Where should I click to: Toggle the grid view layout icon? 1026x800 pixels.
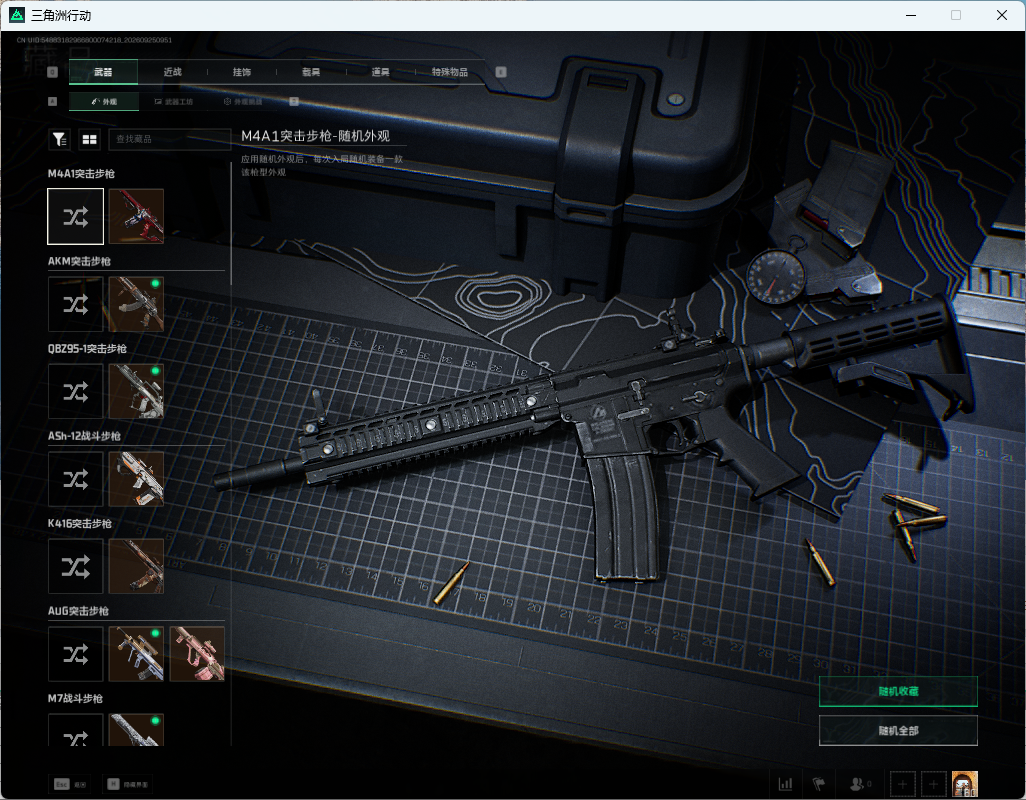tap(89, 139)
